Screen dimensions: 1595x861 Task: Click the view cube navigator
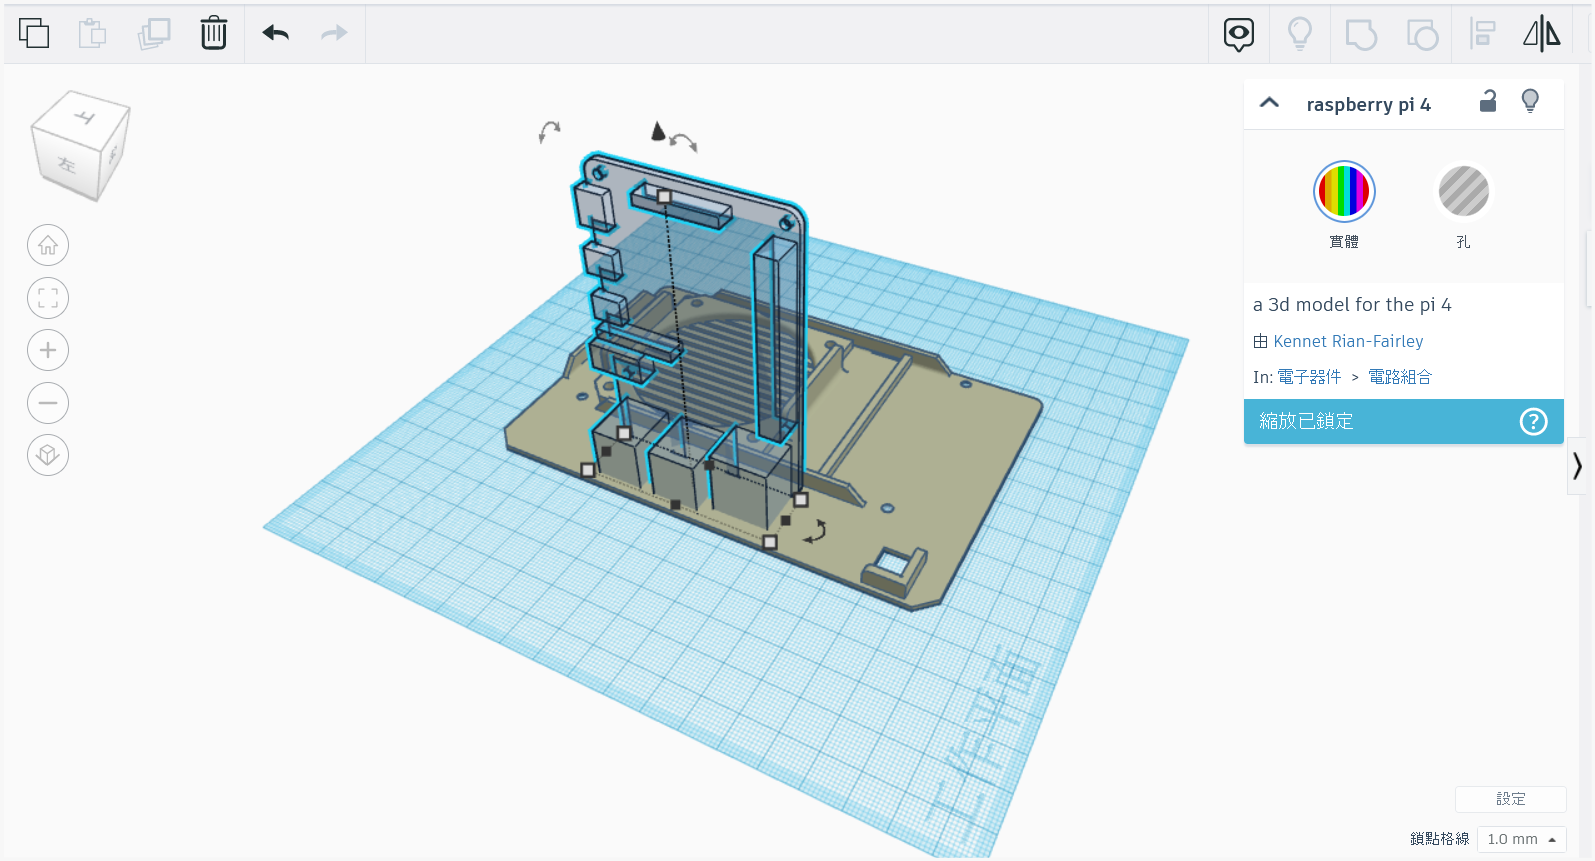tap(81, 146)
